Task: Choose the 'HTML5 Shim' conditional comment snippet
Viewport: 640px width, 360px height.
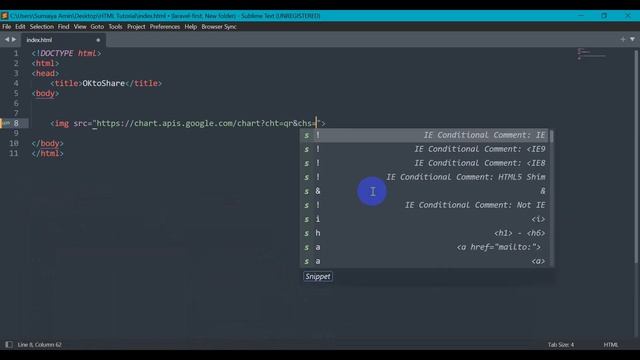Action: [425, 177]
